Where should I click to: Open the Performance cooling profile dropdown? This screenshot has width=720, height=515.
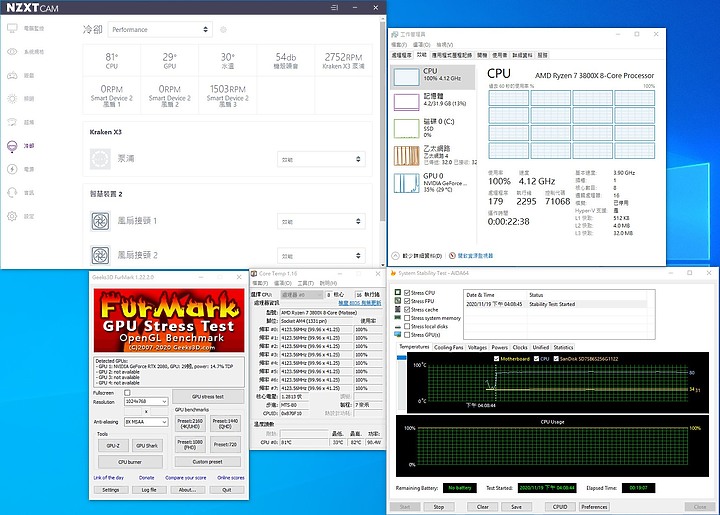(160, 29)
